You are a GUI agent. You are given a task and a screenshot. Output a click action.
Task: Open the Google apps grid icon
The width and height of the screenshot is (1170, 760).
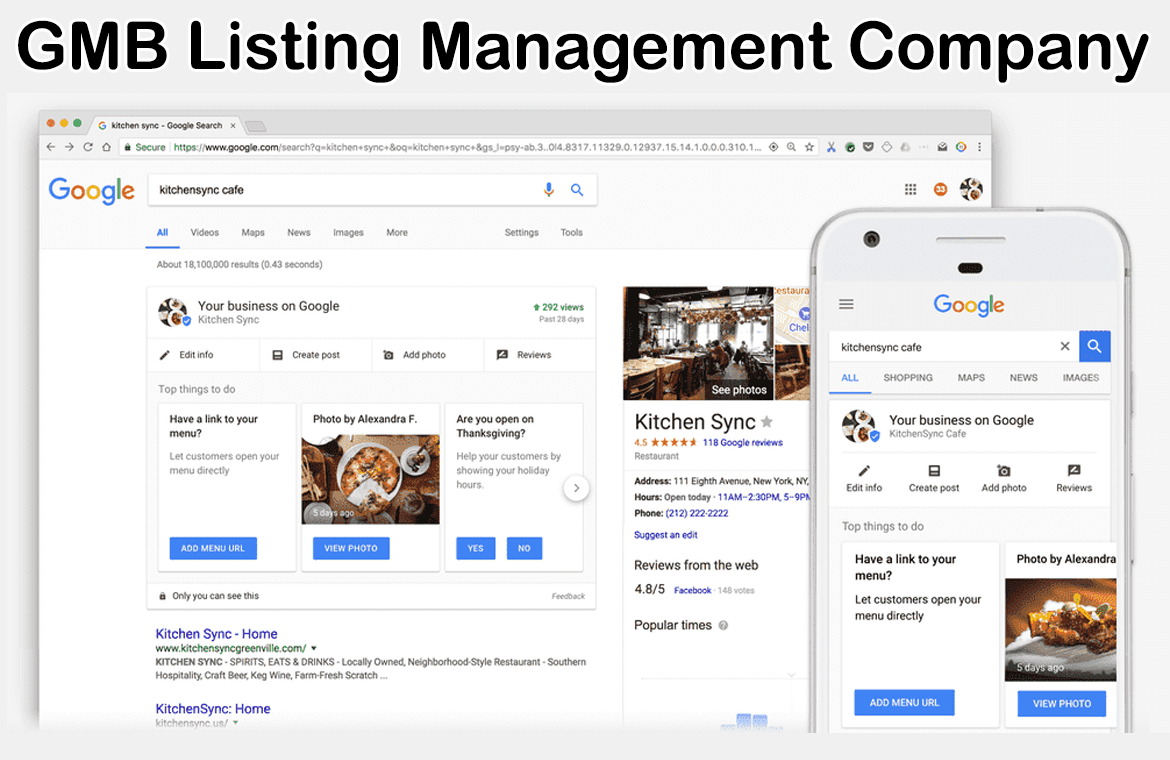[x=910, y=189]
